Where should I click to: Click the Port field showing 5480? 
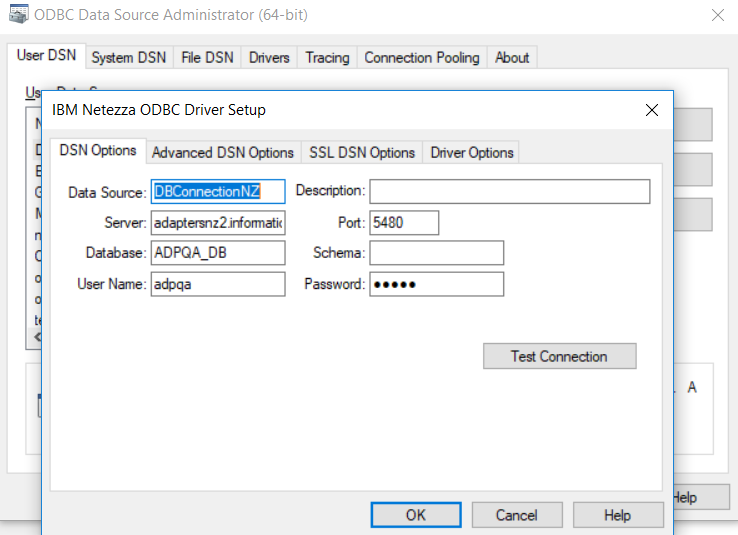click(x=404, y=223)
